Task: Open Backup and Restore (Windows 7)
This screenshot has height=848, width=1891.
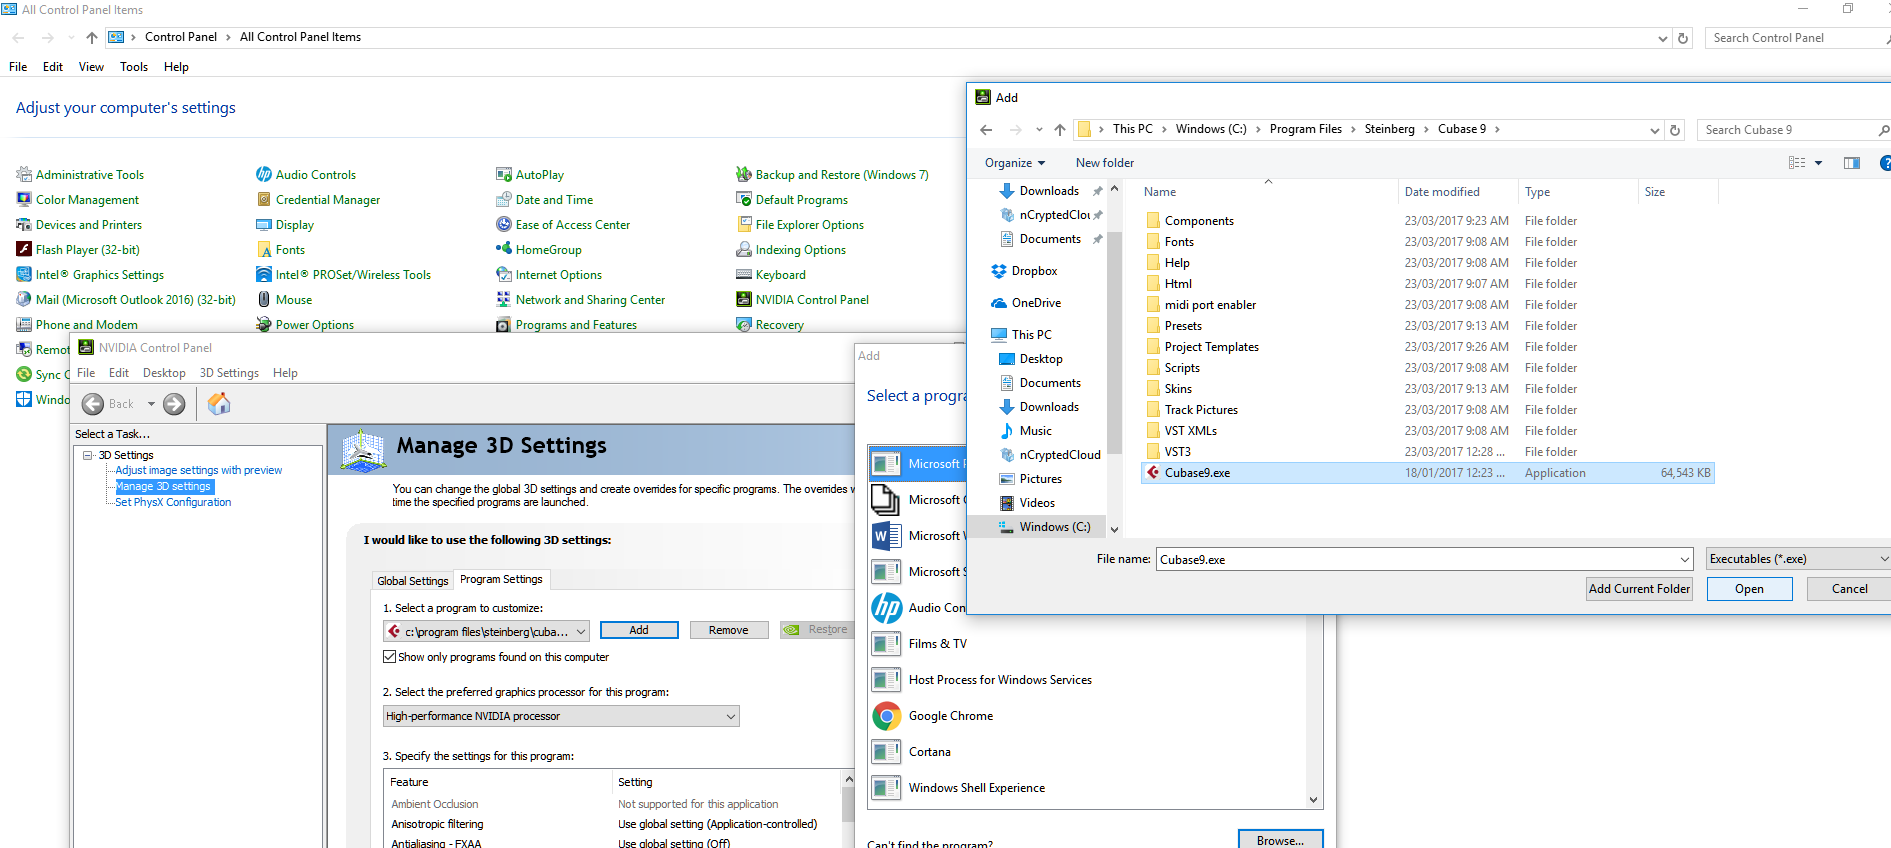Action: point(832,175)
